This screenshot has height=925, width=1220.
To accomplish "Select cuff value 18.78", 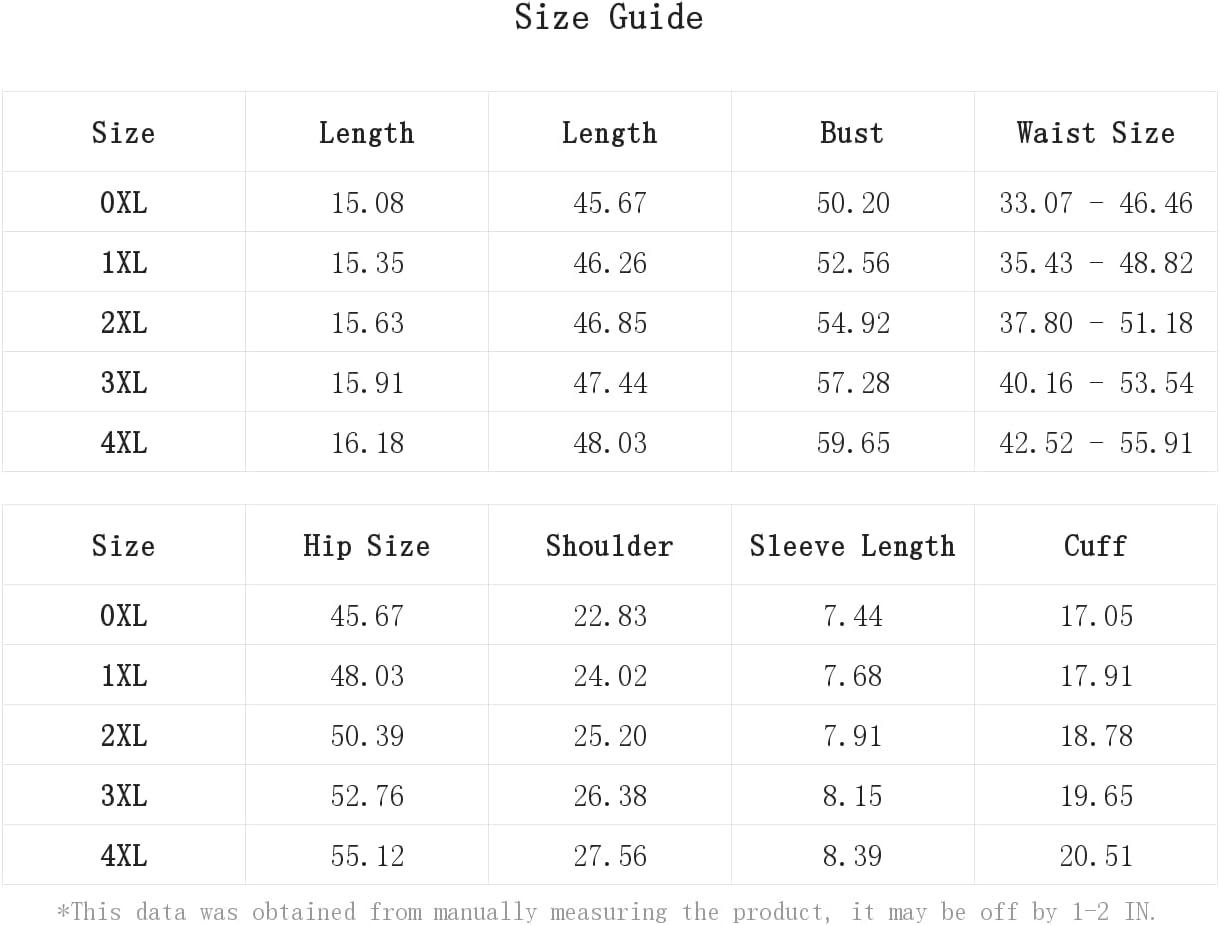I will point(1097,736).
